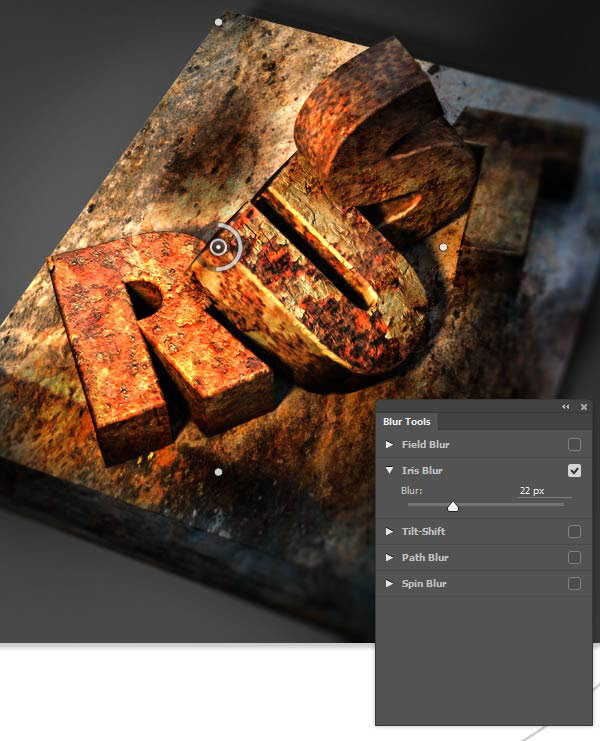Click the top ellipse handle dot
Screen dimensions: 600x741
218,22
